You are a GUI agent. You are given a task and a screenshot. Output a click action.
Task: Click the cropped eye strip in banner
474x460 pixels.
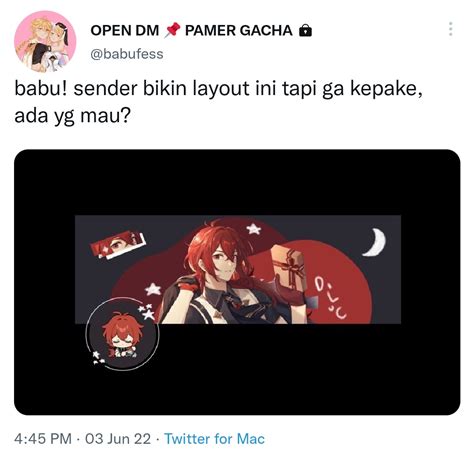pos(118,245)
